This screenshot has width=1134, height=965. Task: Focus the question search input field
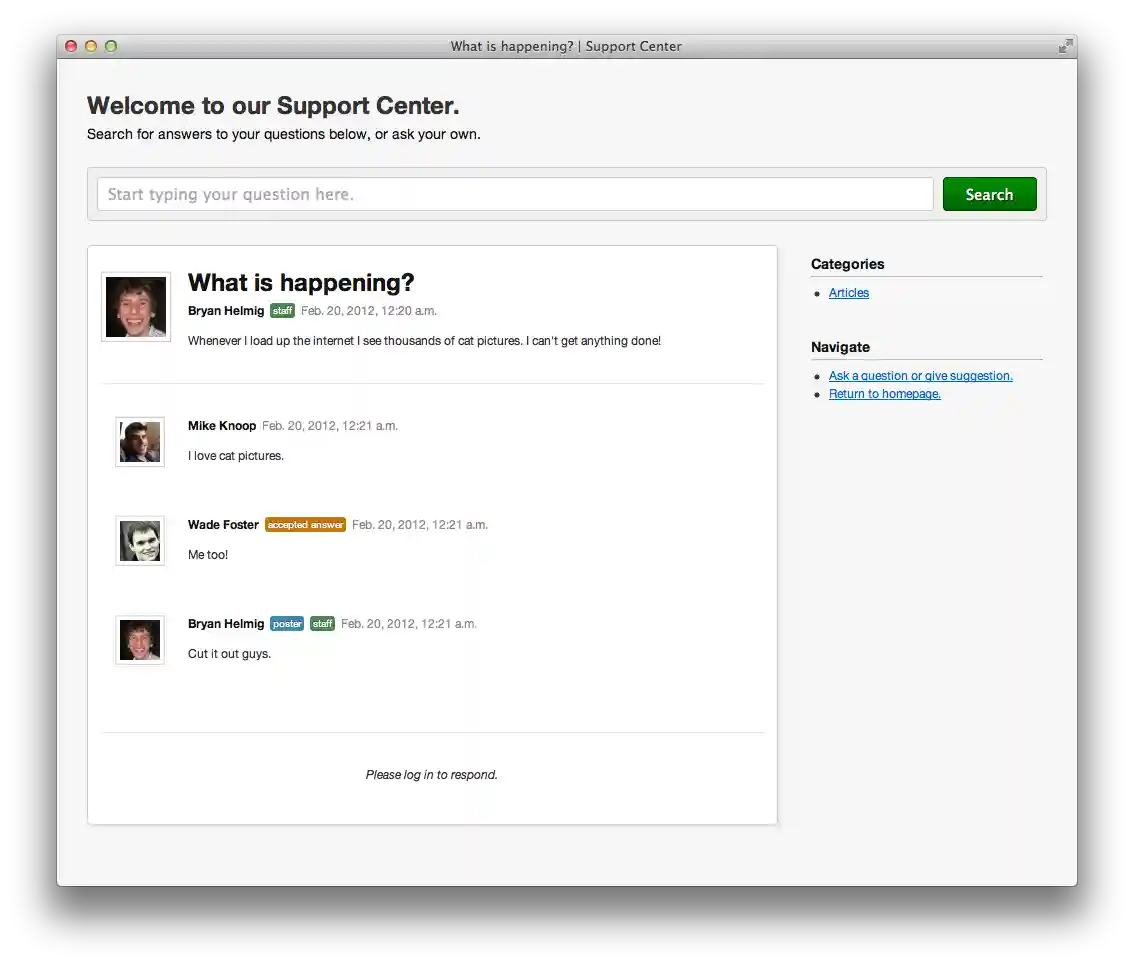coord(514,194)
